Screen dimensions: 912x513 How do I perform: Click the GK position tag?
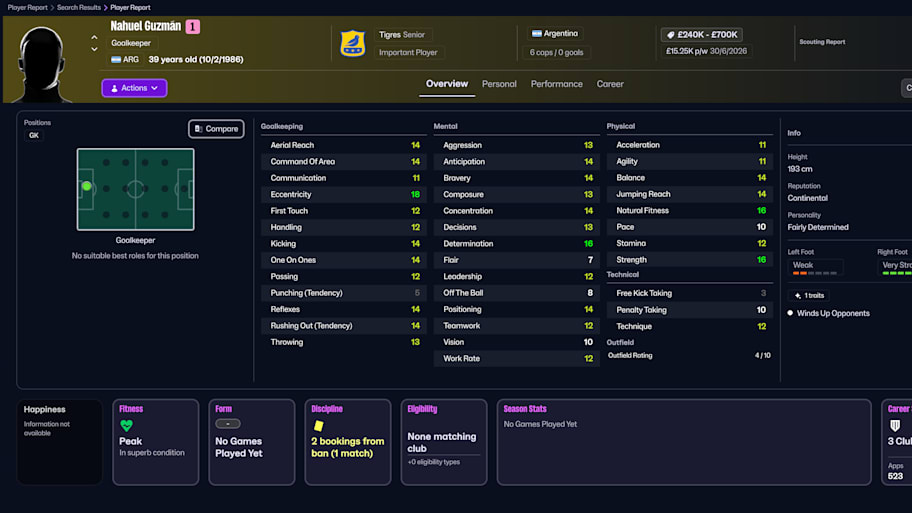coord(34,136)
